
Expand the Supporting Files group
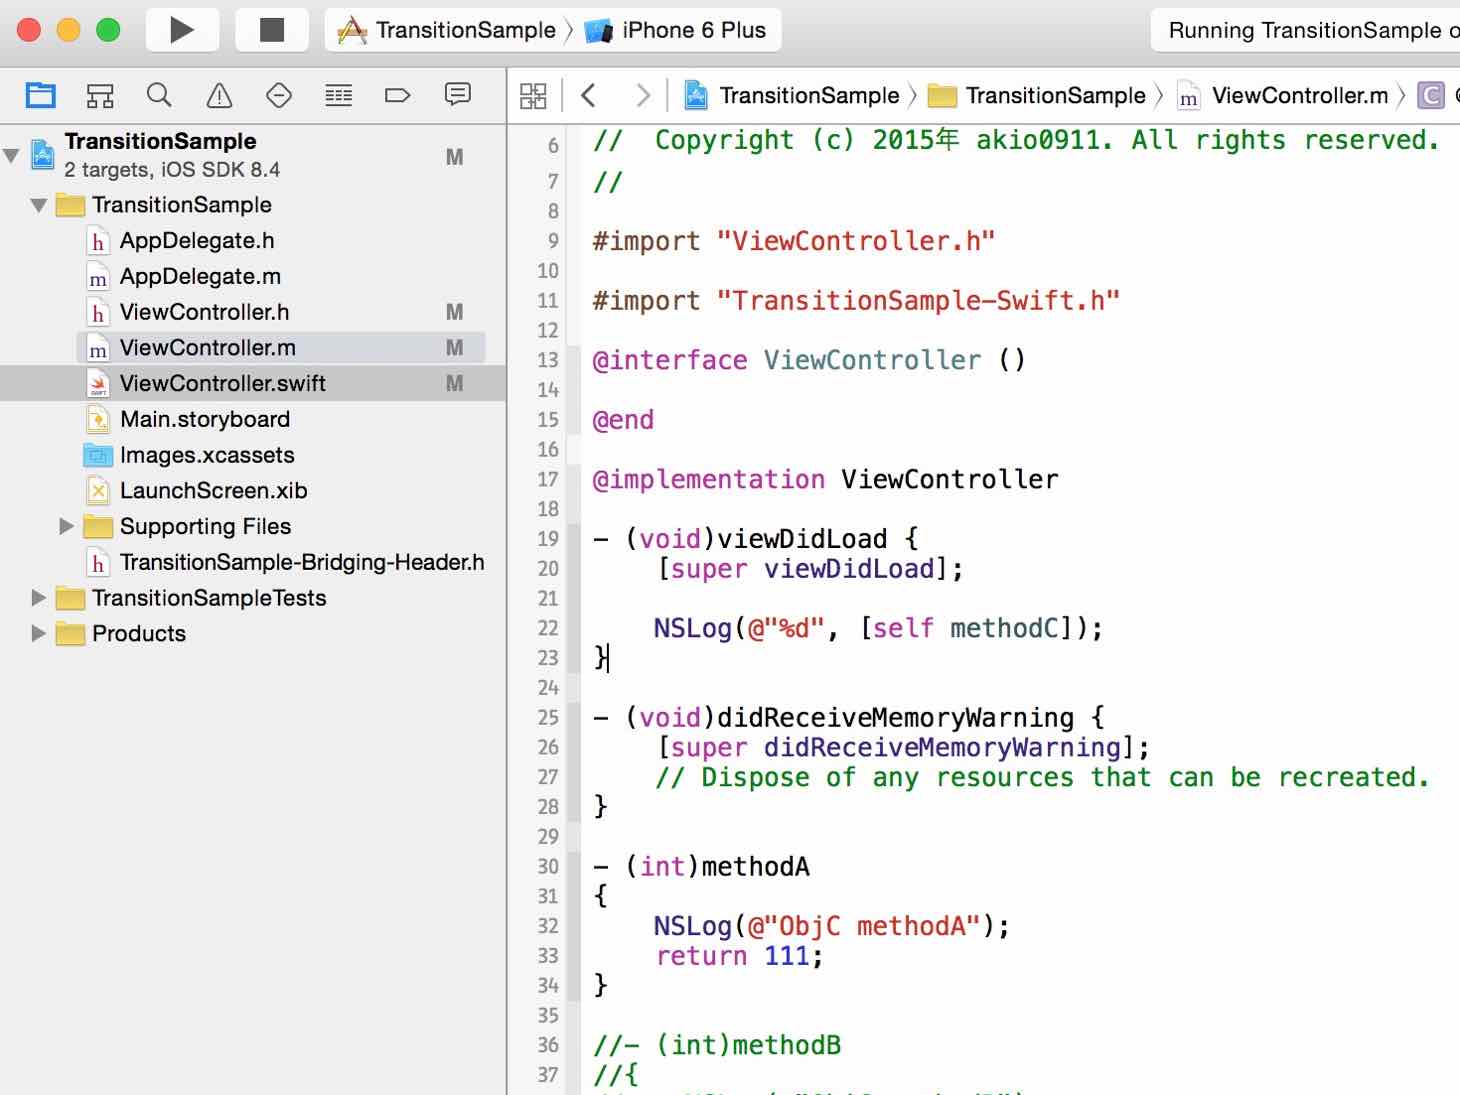coord(66,526)
